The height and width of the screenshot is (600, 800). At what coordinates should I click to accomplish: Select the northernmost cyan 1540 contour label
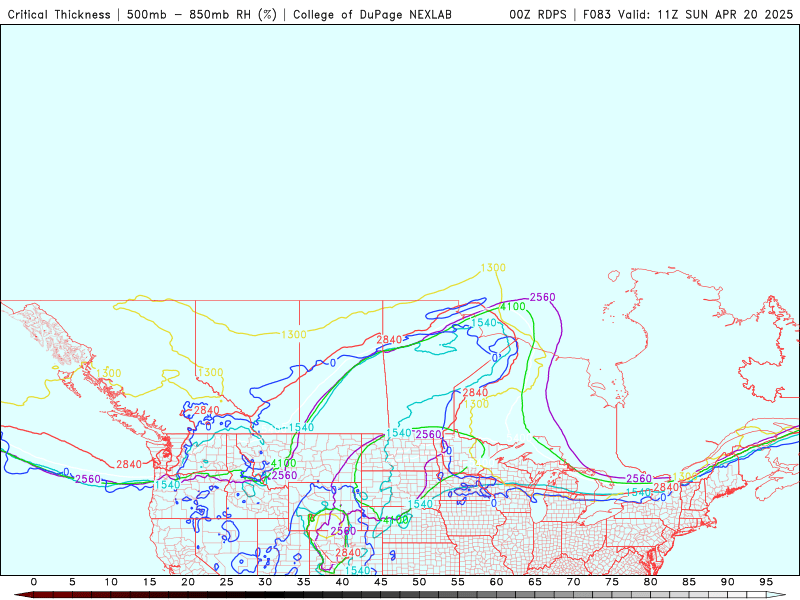pos(484,322)
